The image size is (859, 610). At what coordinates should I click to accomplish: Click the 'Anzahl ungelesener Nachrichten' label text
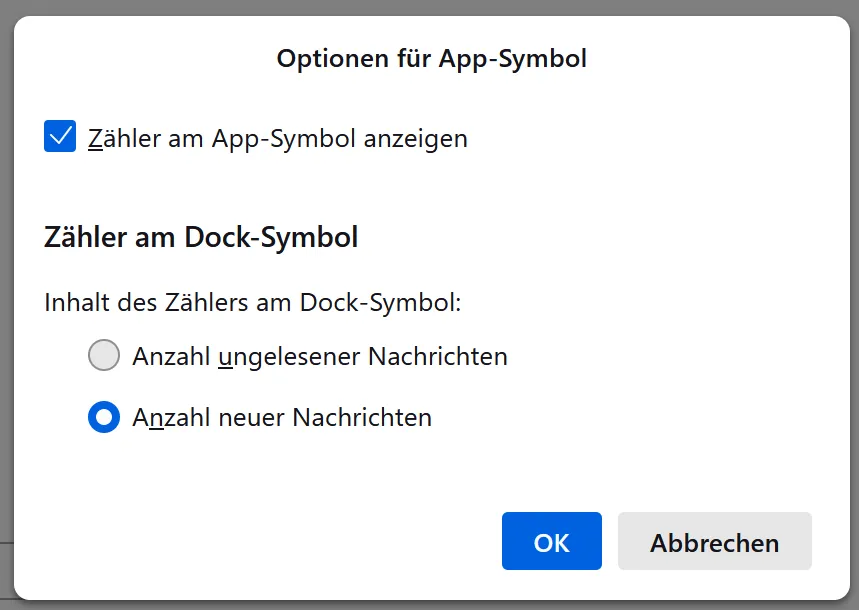click(320, 357)
